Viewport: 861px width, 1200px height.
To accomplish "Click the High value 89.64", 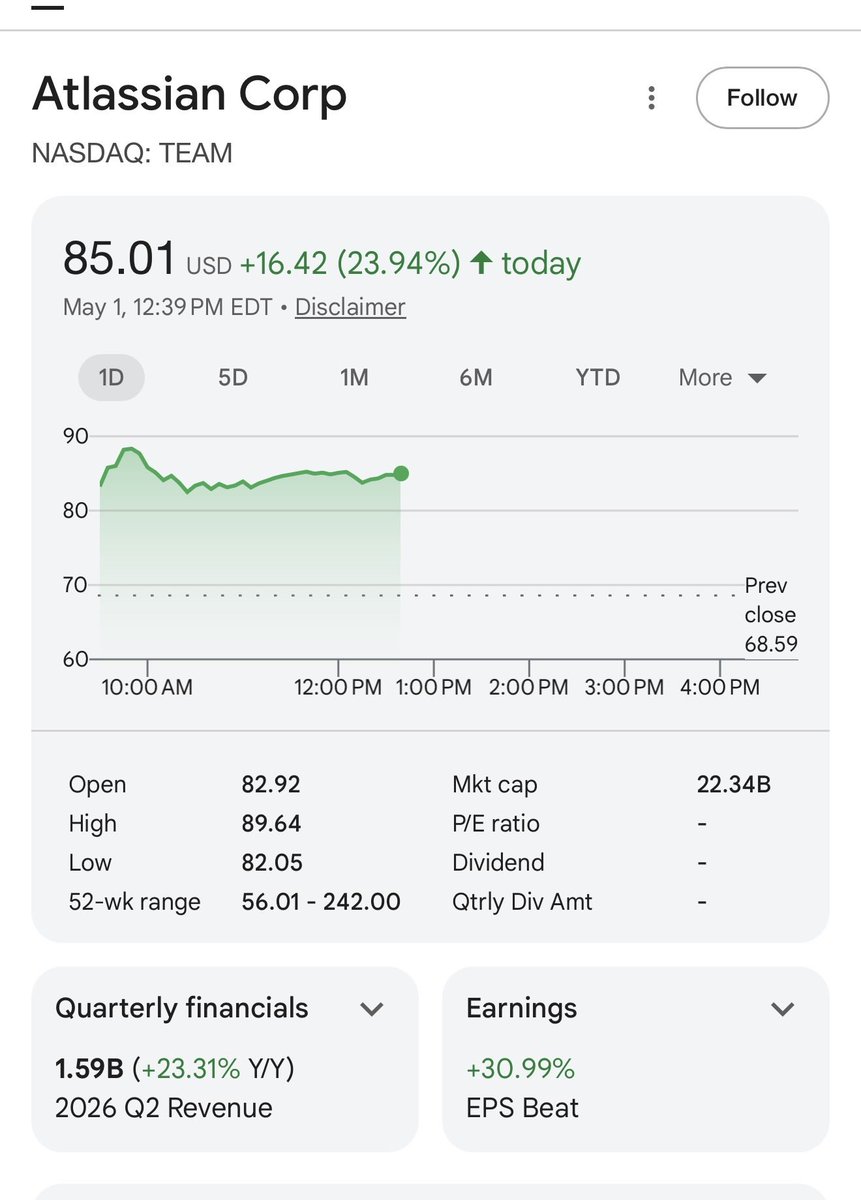I will pos(271,824).
